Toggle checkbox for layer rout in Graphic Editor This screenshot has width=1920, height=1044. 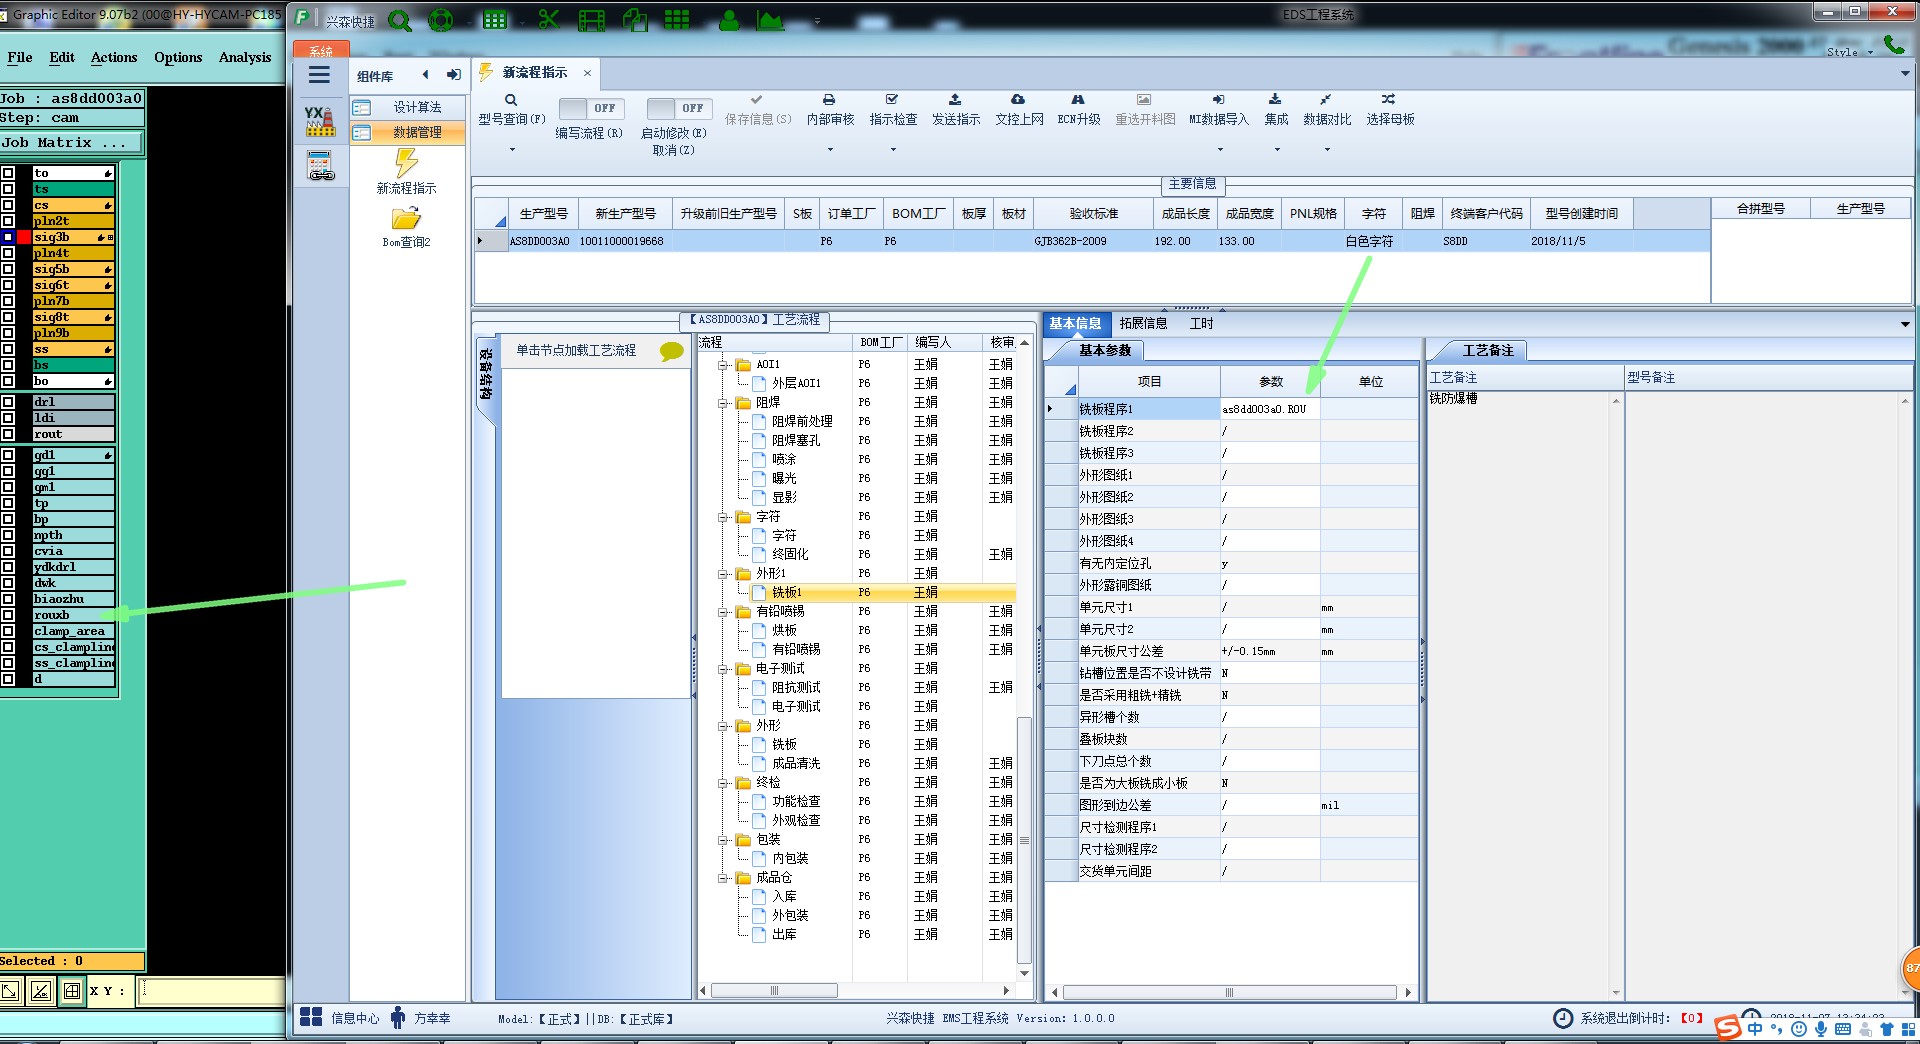8,434
